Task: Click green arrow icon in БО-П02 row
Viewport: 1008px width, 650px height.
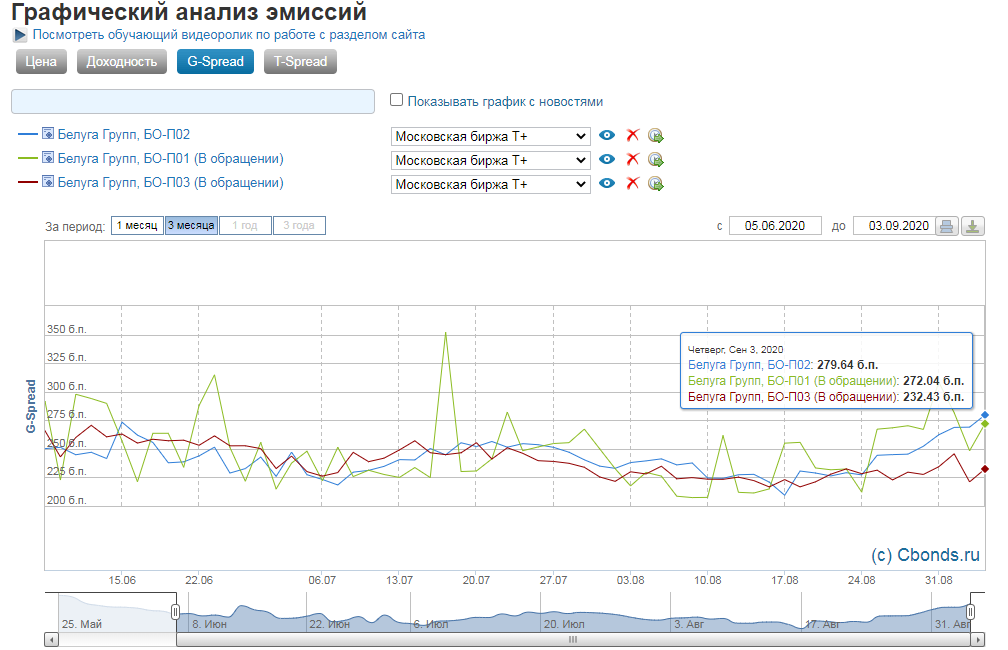Action: pyautogui.click(x=656, y=136)
